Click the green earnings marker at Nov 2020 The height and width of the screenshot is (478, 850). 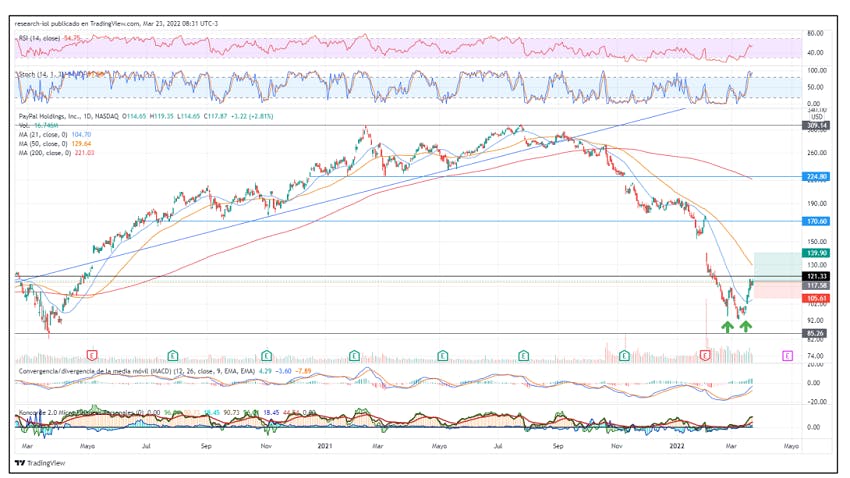(266, 356)
